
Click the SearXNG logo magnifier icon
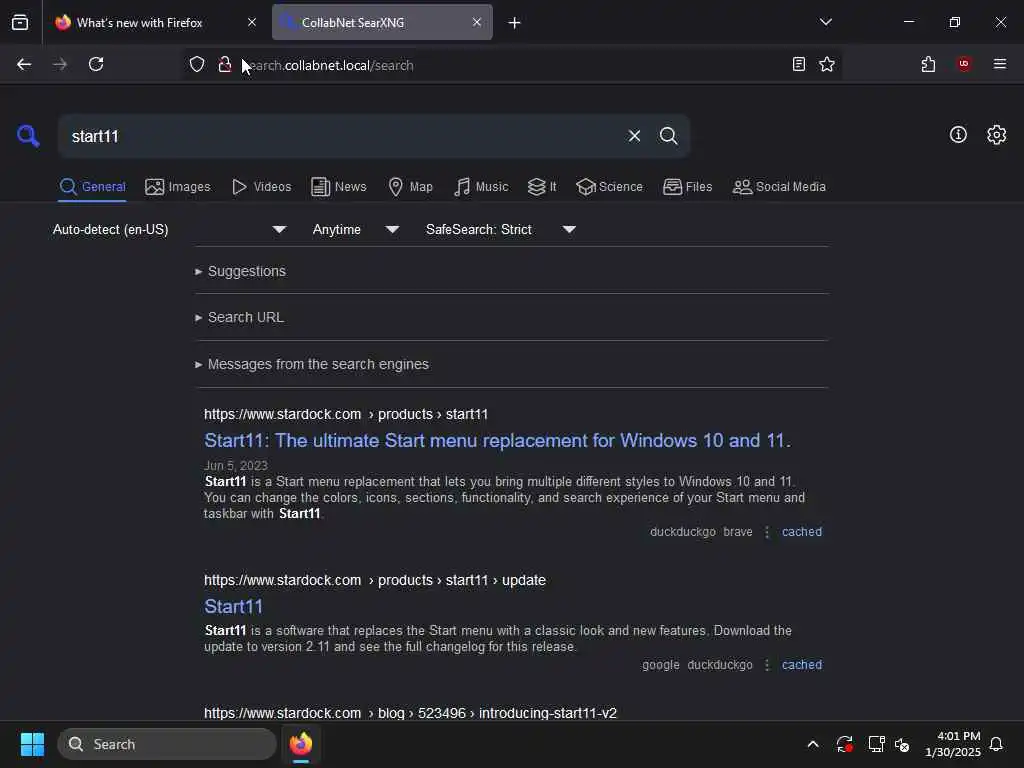28,136
